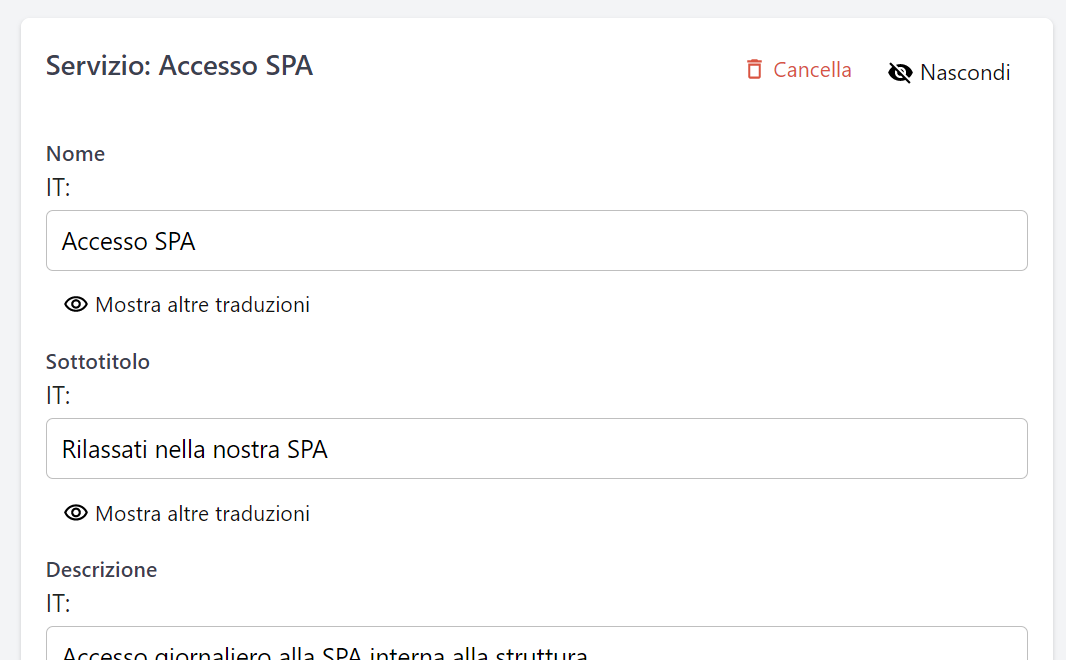Click the Sottotitolo field label

coord(98,362)
